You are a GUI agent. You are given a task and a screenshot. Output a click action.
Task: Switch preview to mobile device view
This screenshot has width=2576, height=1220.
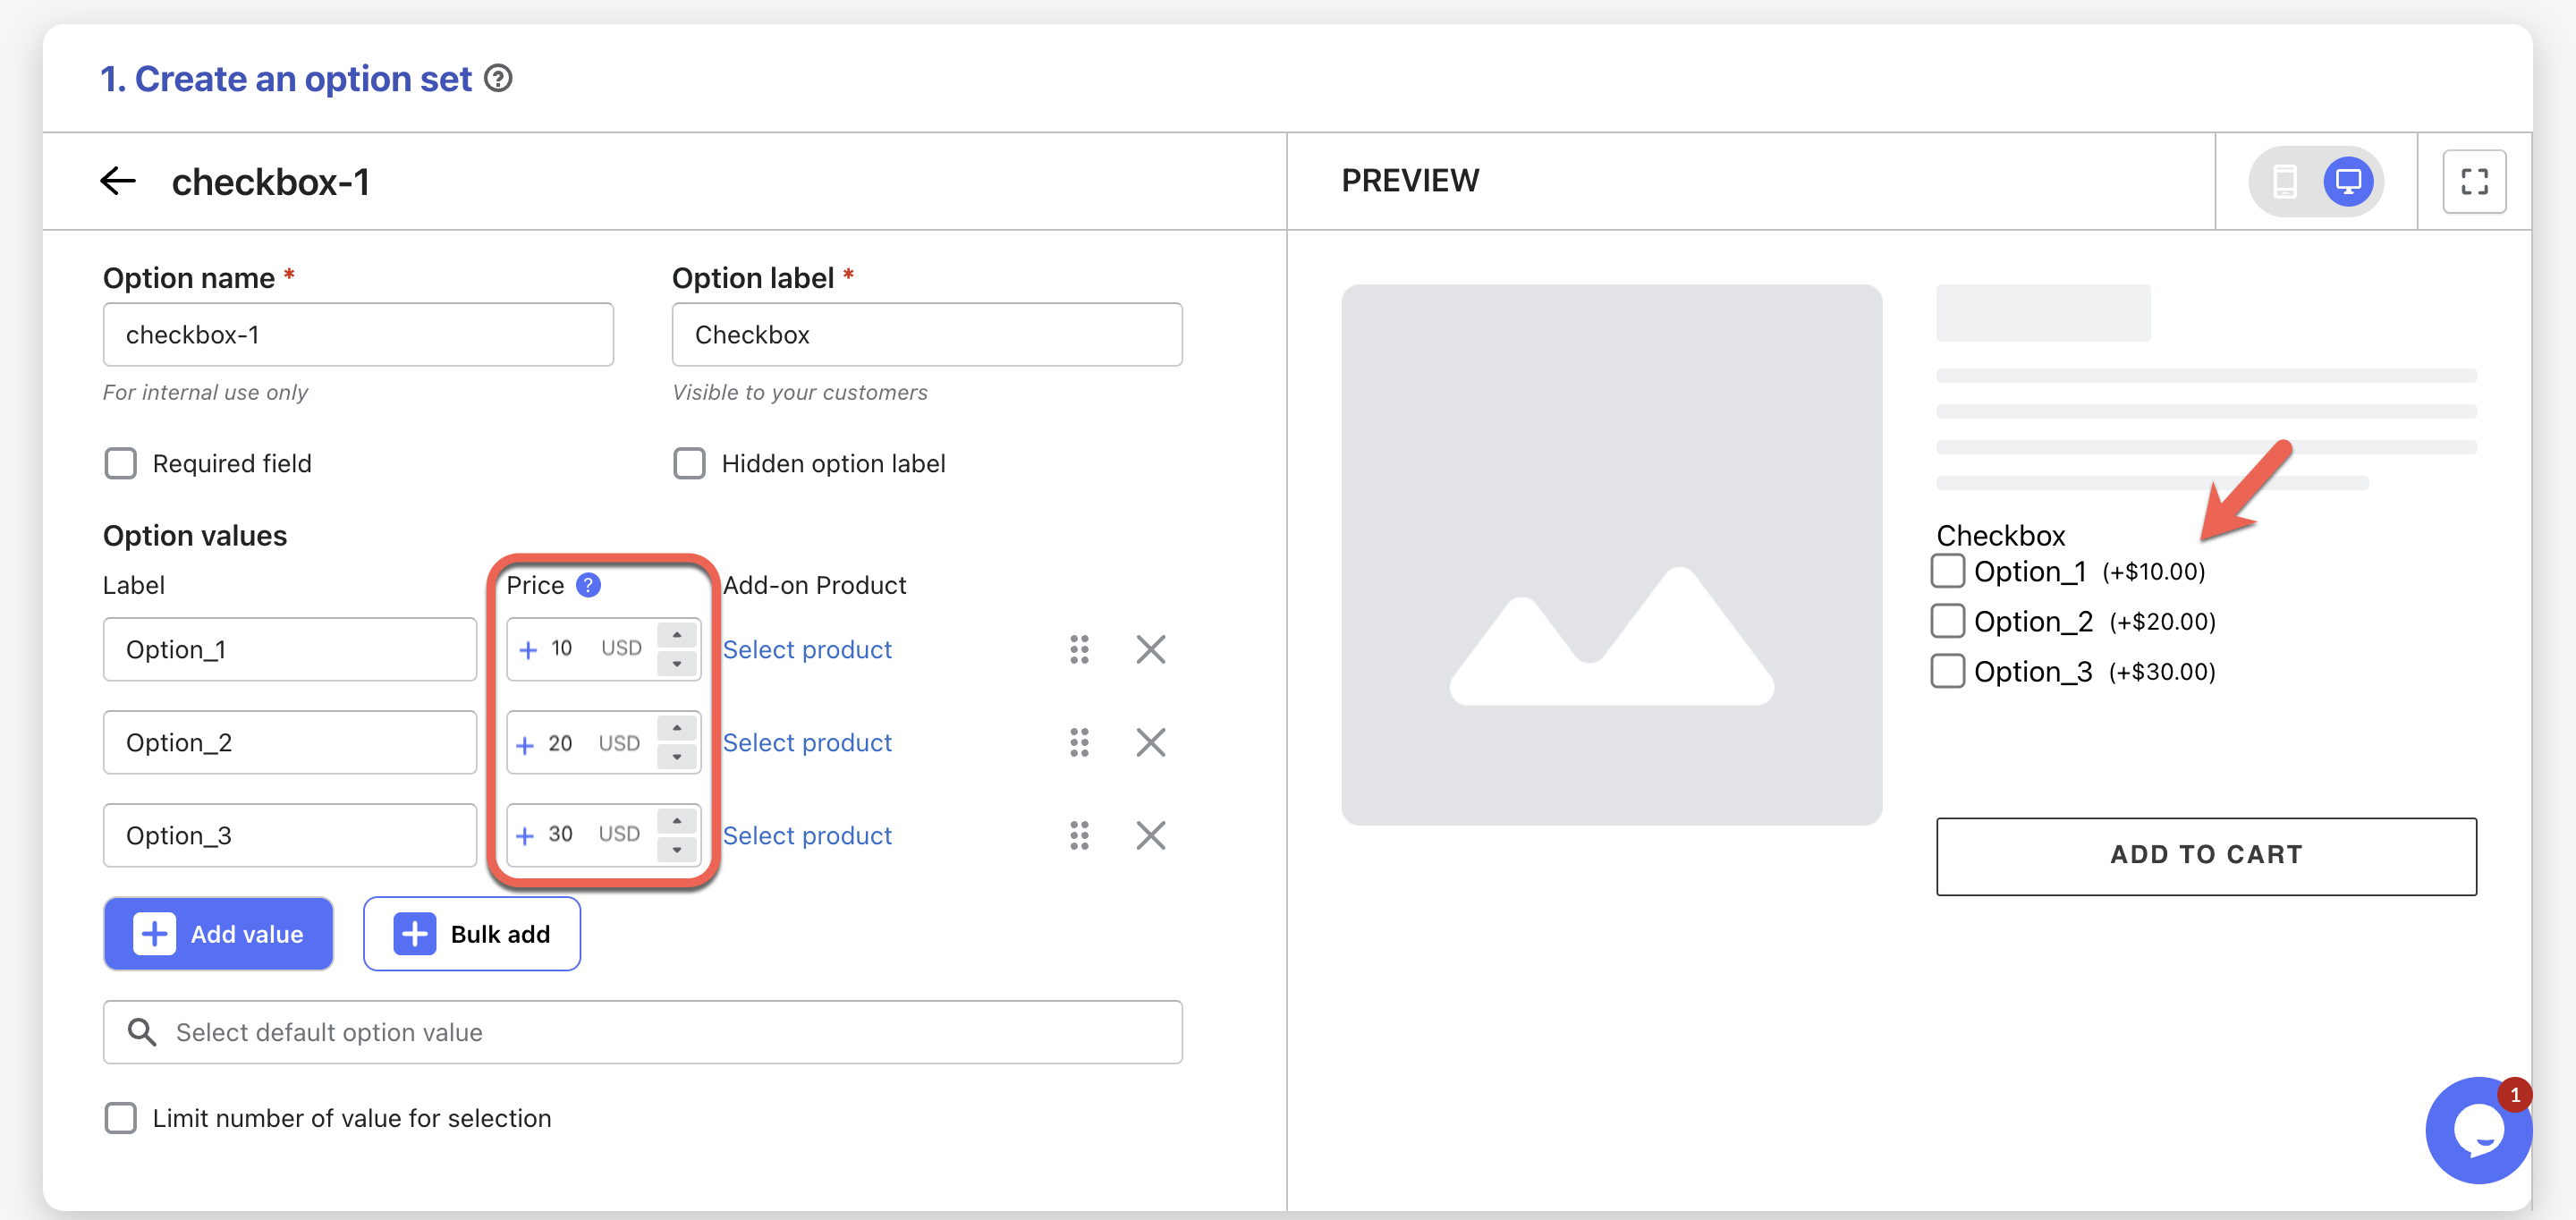pyautogui.click(x=2284, y=181)
